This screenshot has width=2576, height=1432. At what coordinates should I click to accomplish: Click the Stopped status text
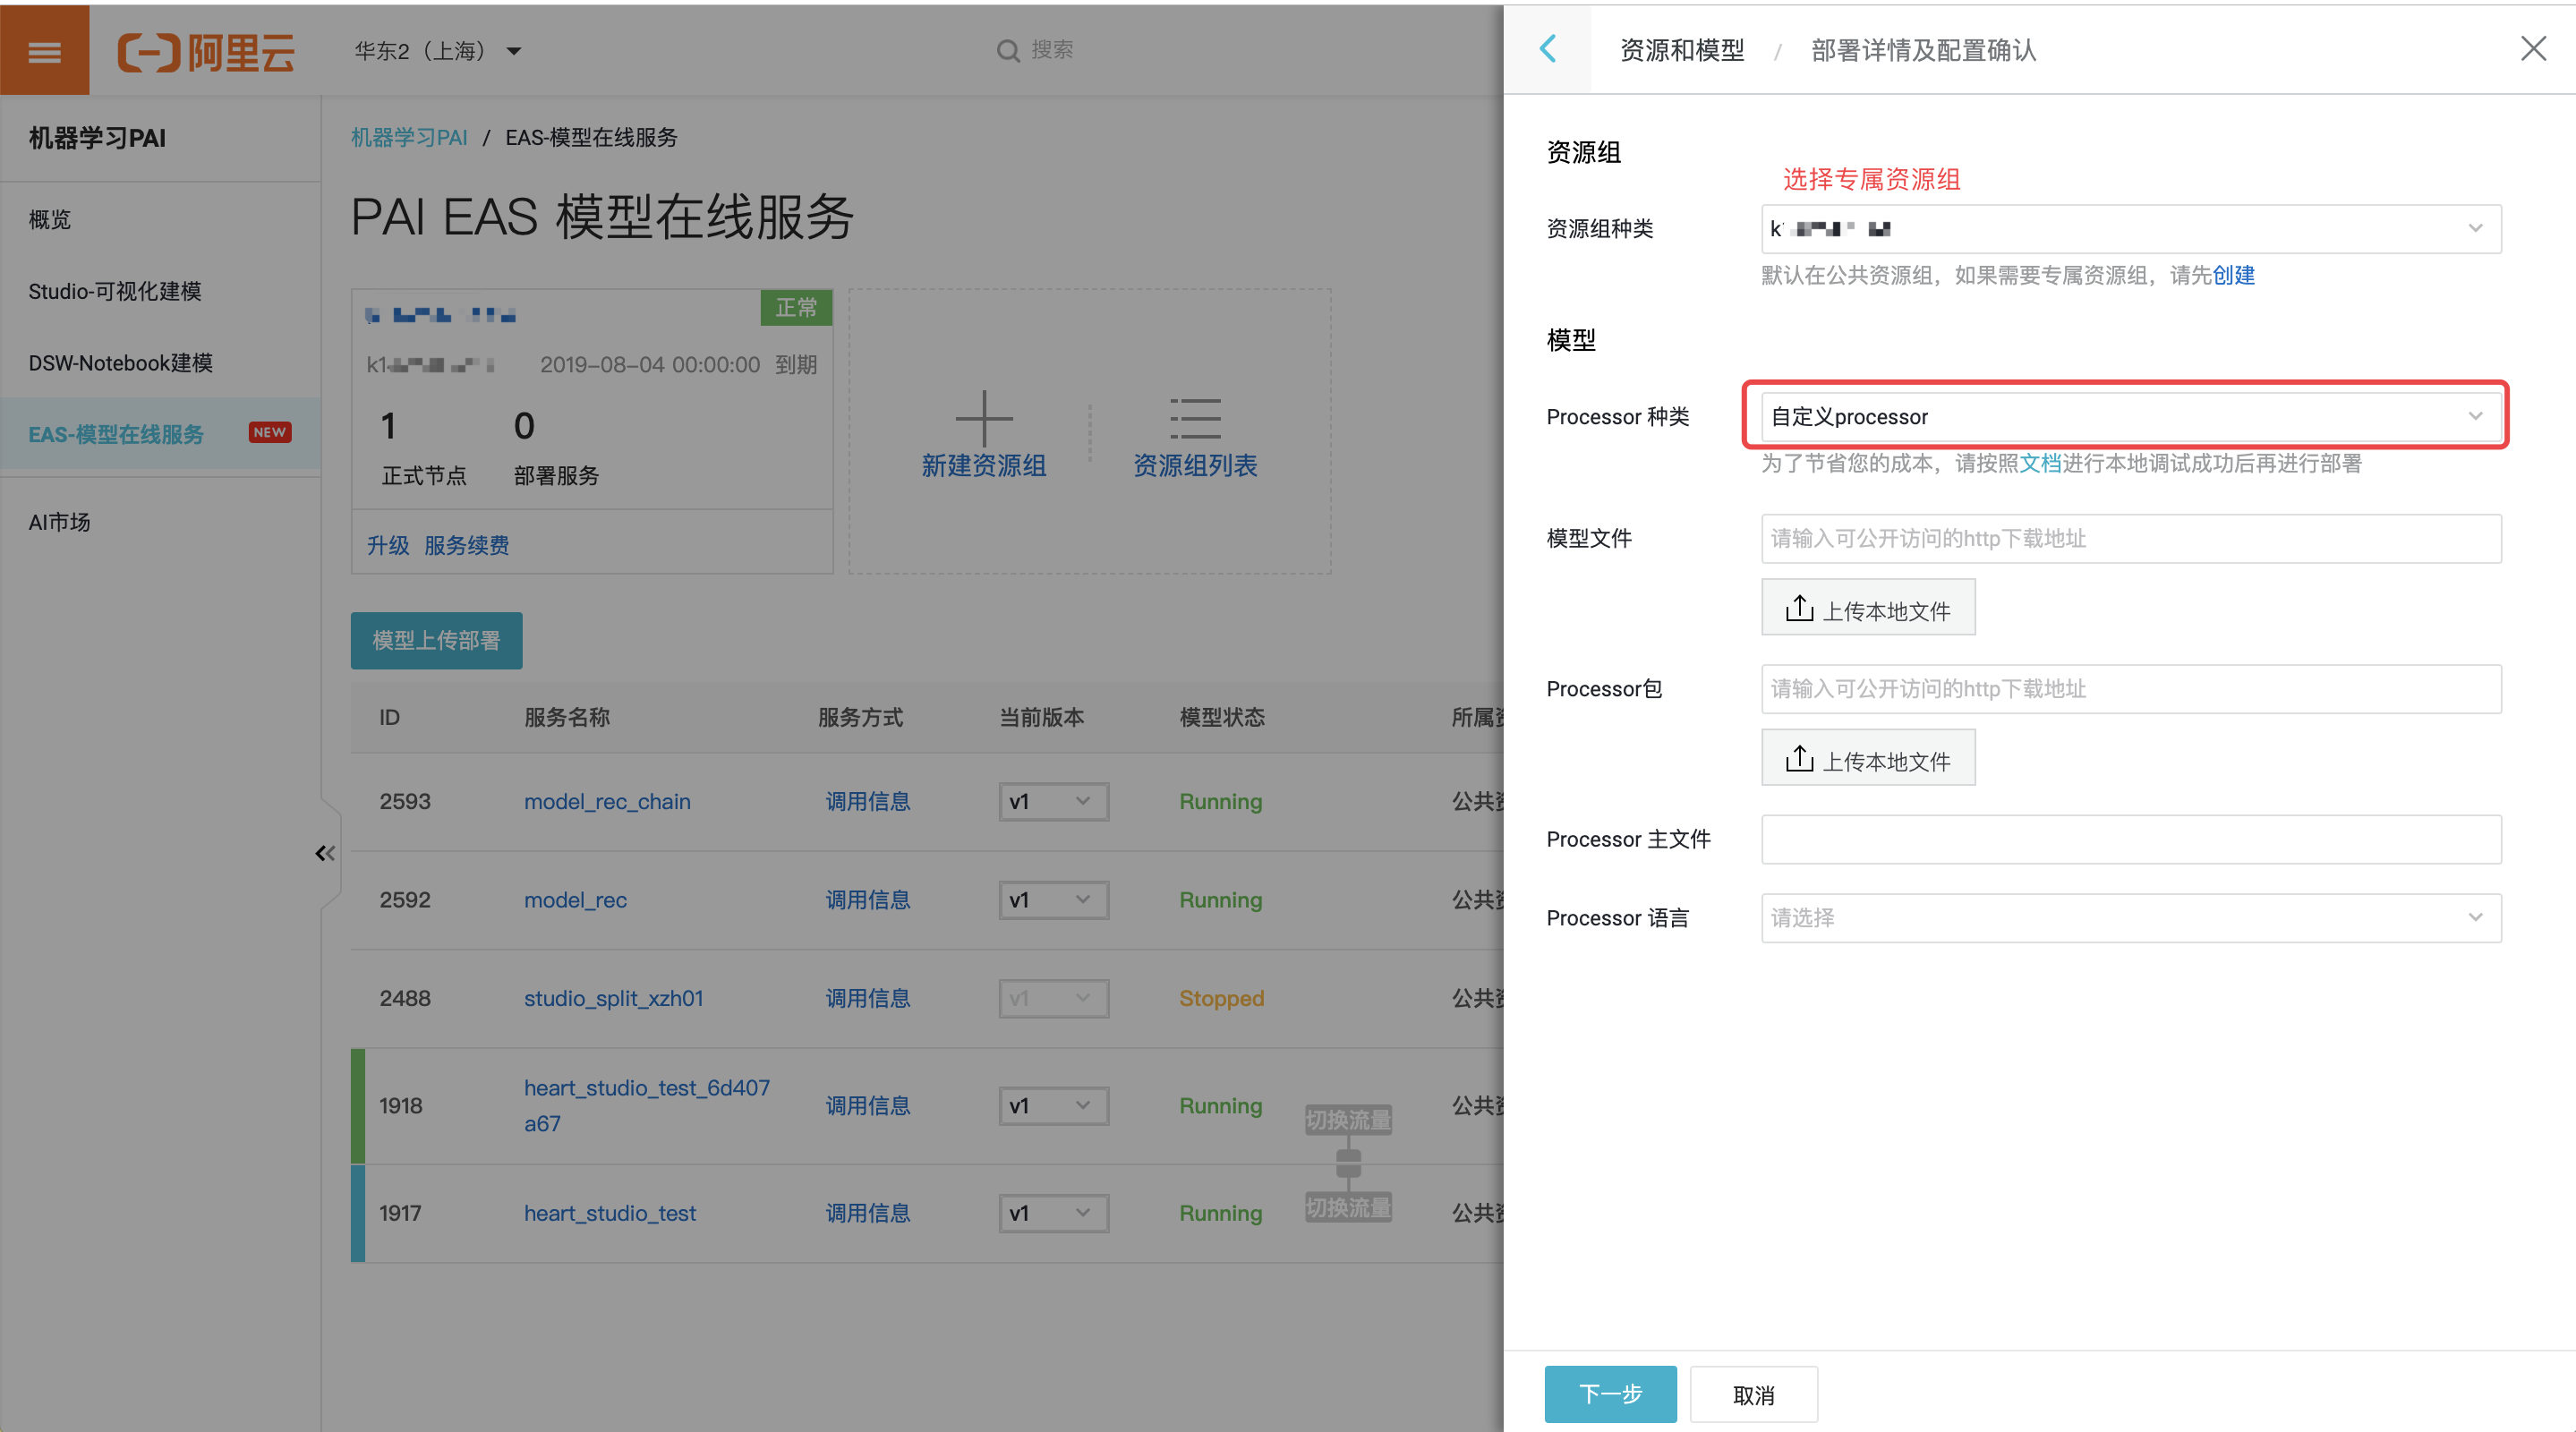(1221, 998)
